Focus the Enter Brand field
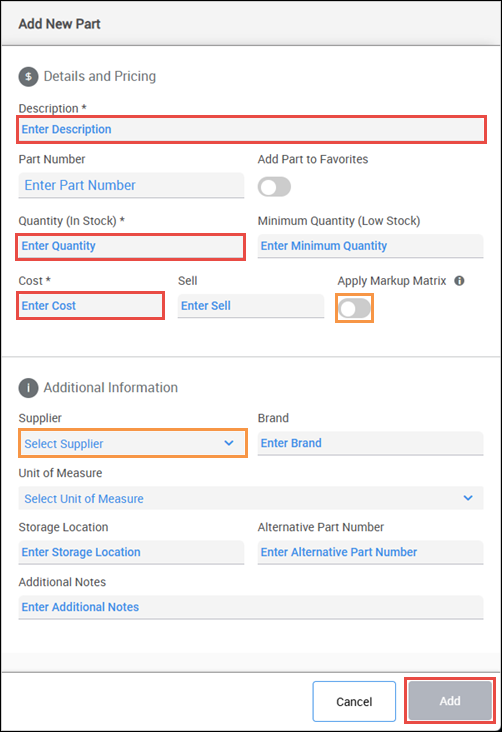Viewport: 502px width, 732px height. pyautogui.click(x=370, y=443)
